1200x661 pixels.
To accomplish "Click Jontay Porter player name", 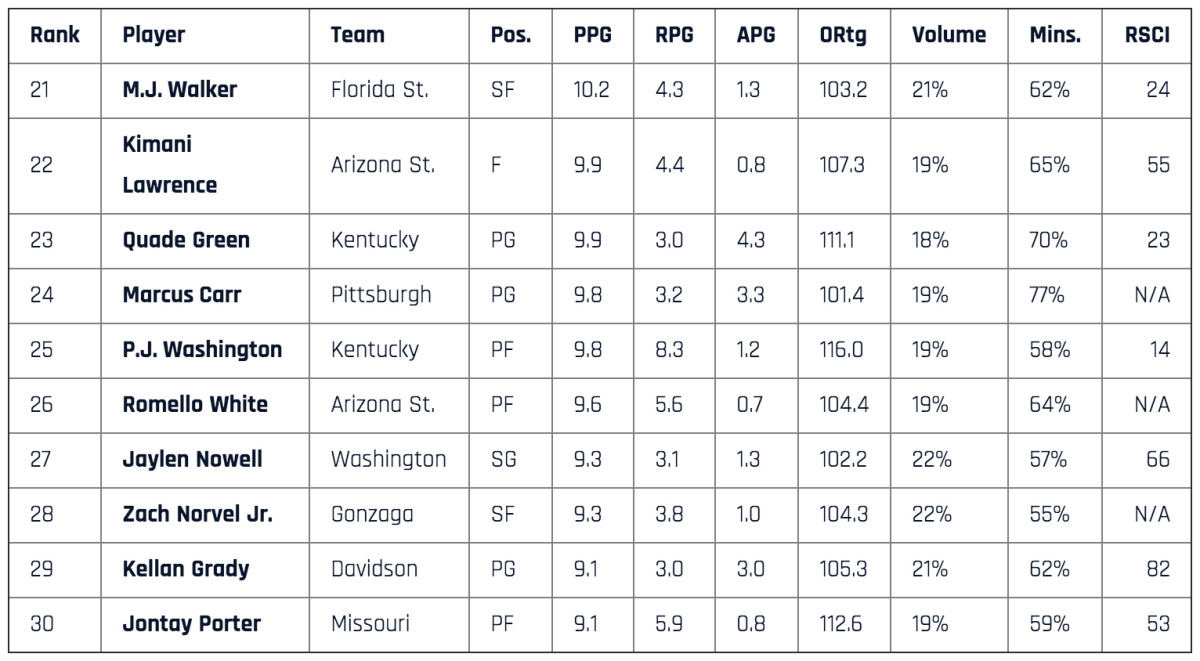I will tap(191, 624).
